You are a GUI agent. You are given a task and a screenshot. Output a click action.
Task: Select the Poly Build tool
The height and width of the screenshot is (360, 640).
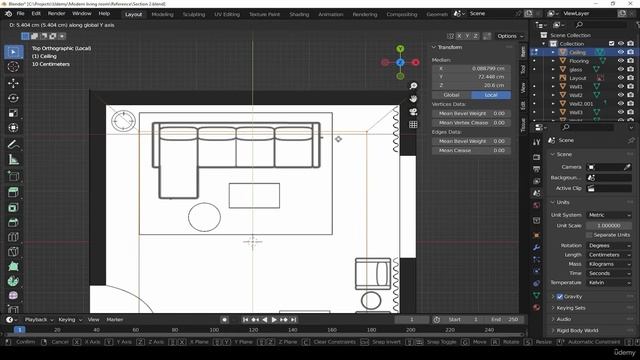point(13,266)
